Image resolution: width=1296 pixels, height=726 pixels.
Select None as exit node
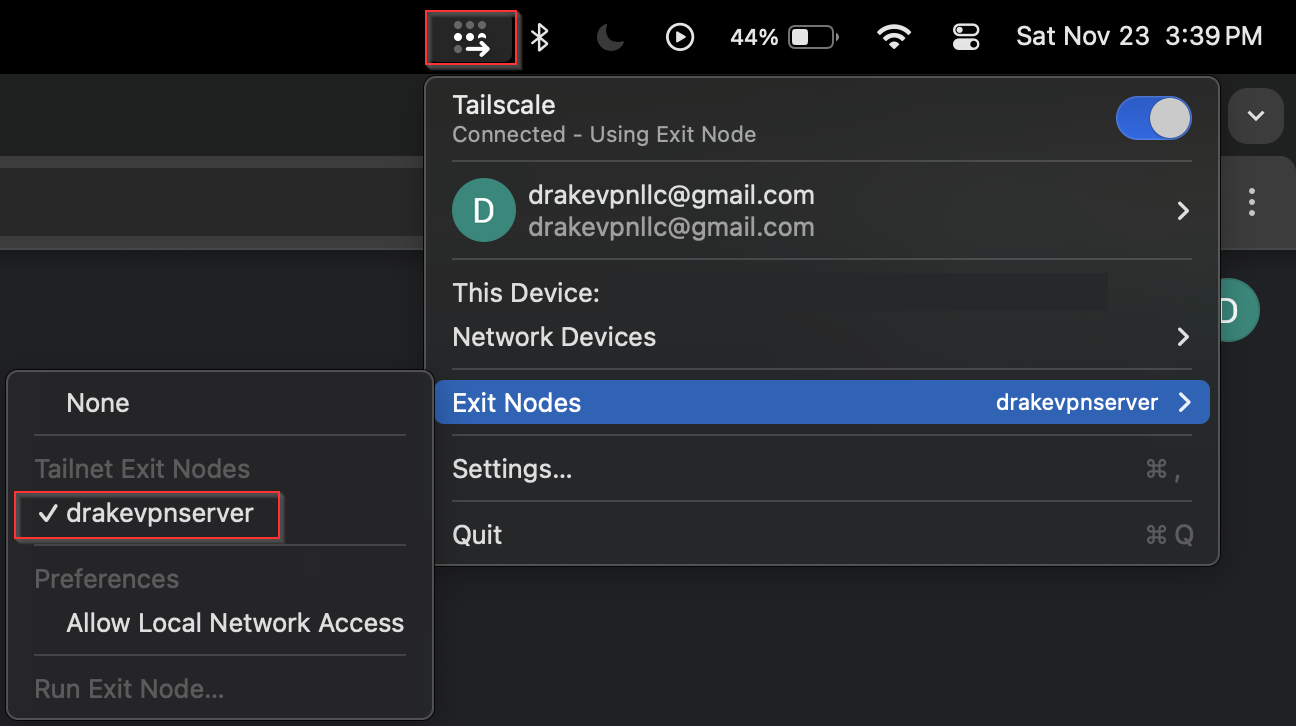tap(220, 403)
